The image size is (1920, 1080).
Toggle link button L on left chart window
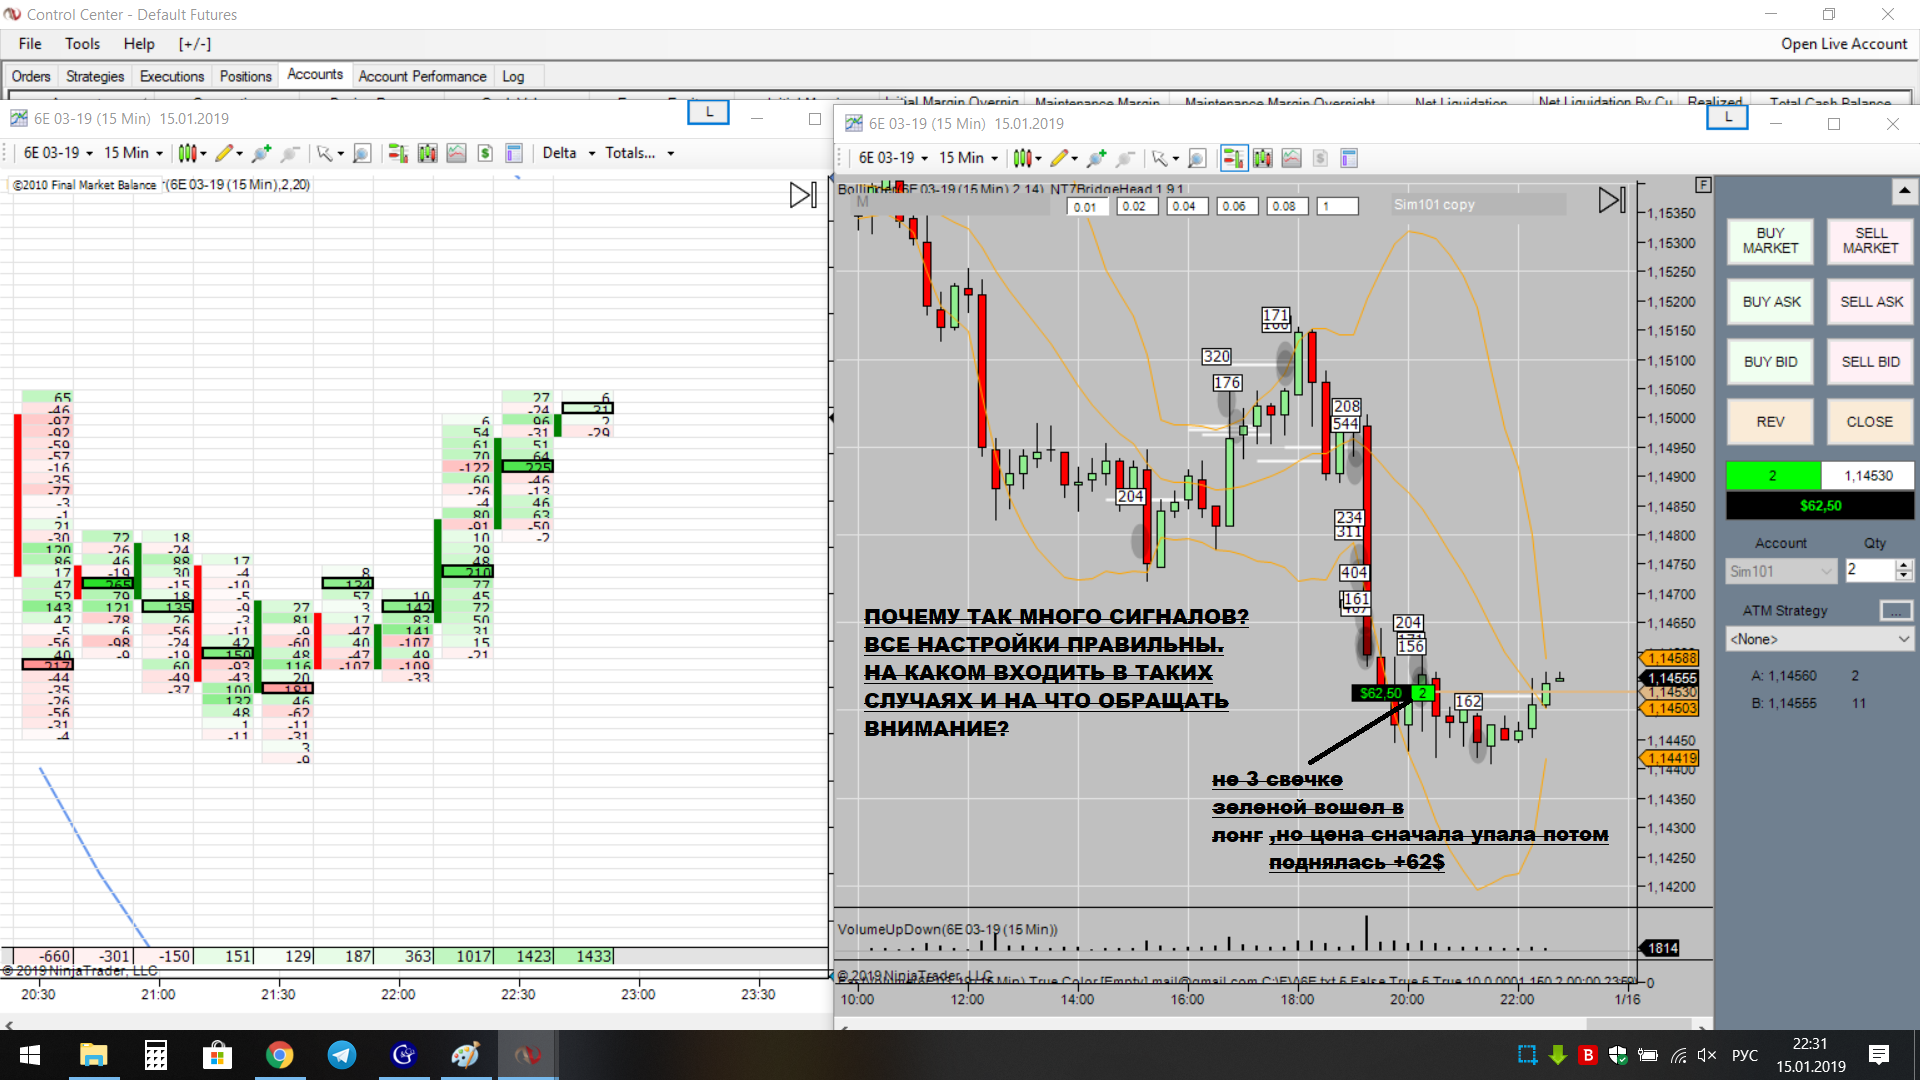(709, 112)
